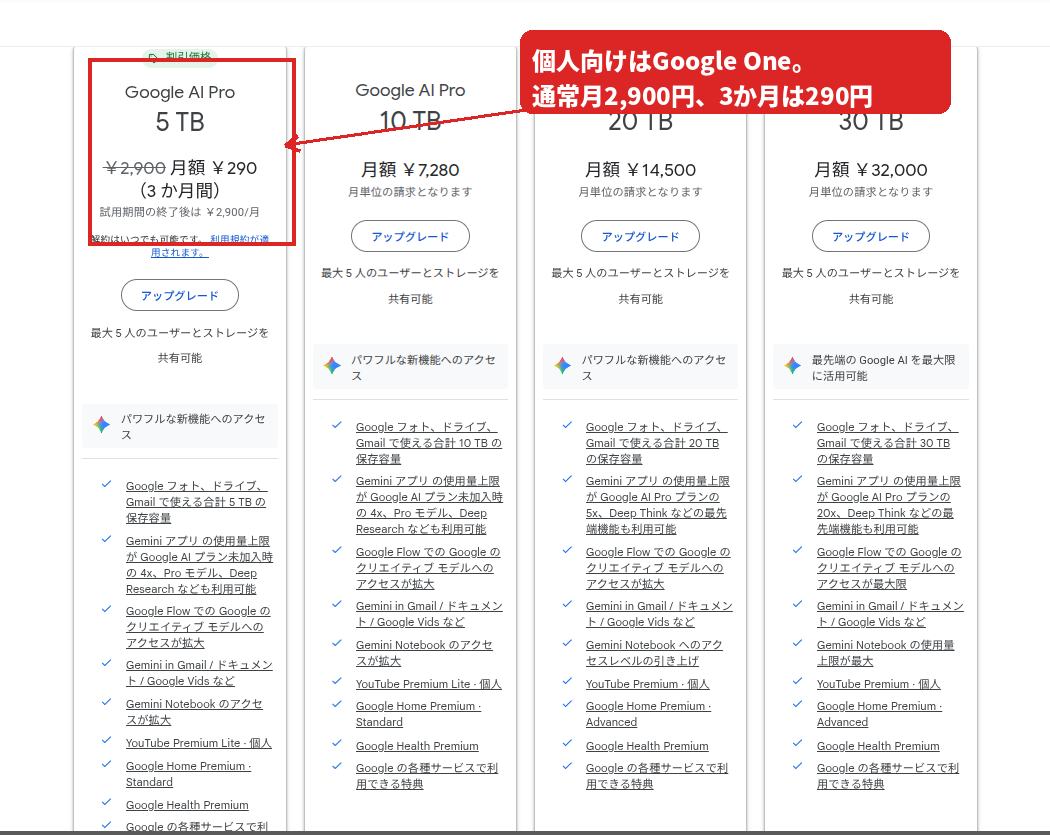Screen dimensions: 1050x835
Task: Click the Gemini sparkle icon in 5 TB plan
Action: click(101, 425)
